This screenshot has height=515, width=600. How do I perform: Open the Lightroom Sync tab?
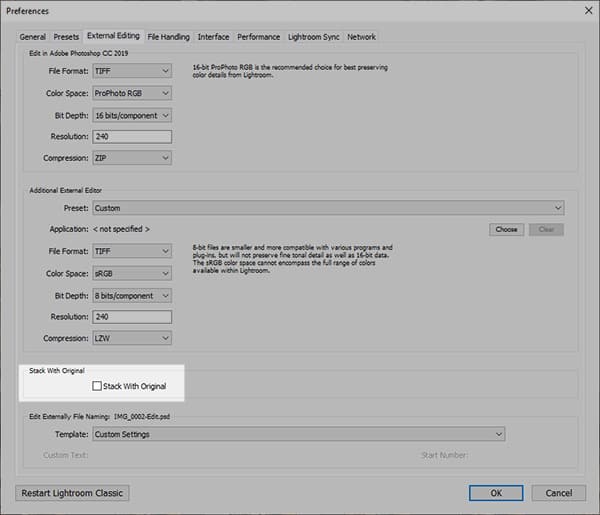313,37
